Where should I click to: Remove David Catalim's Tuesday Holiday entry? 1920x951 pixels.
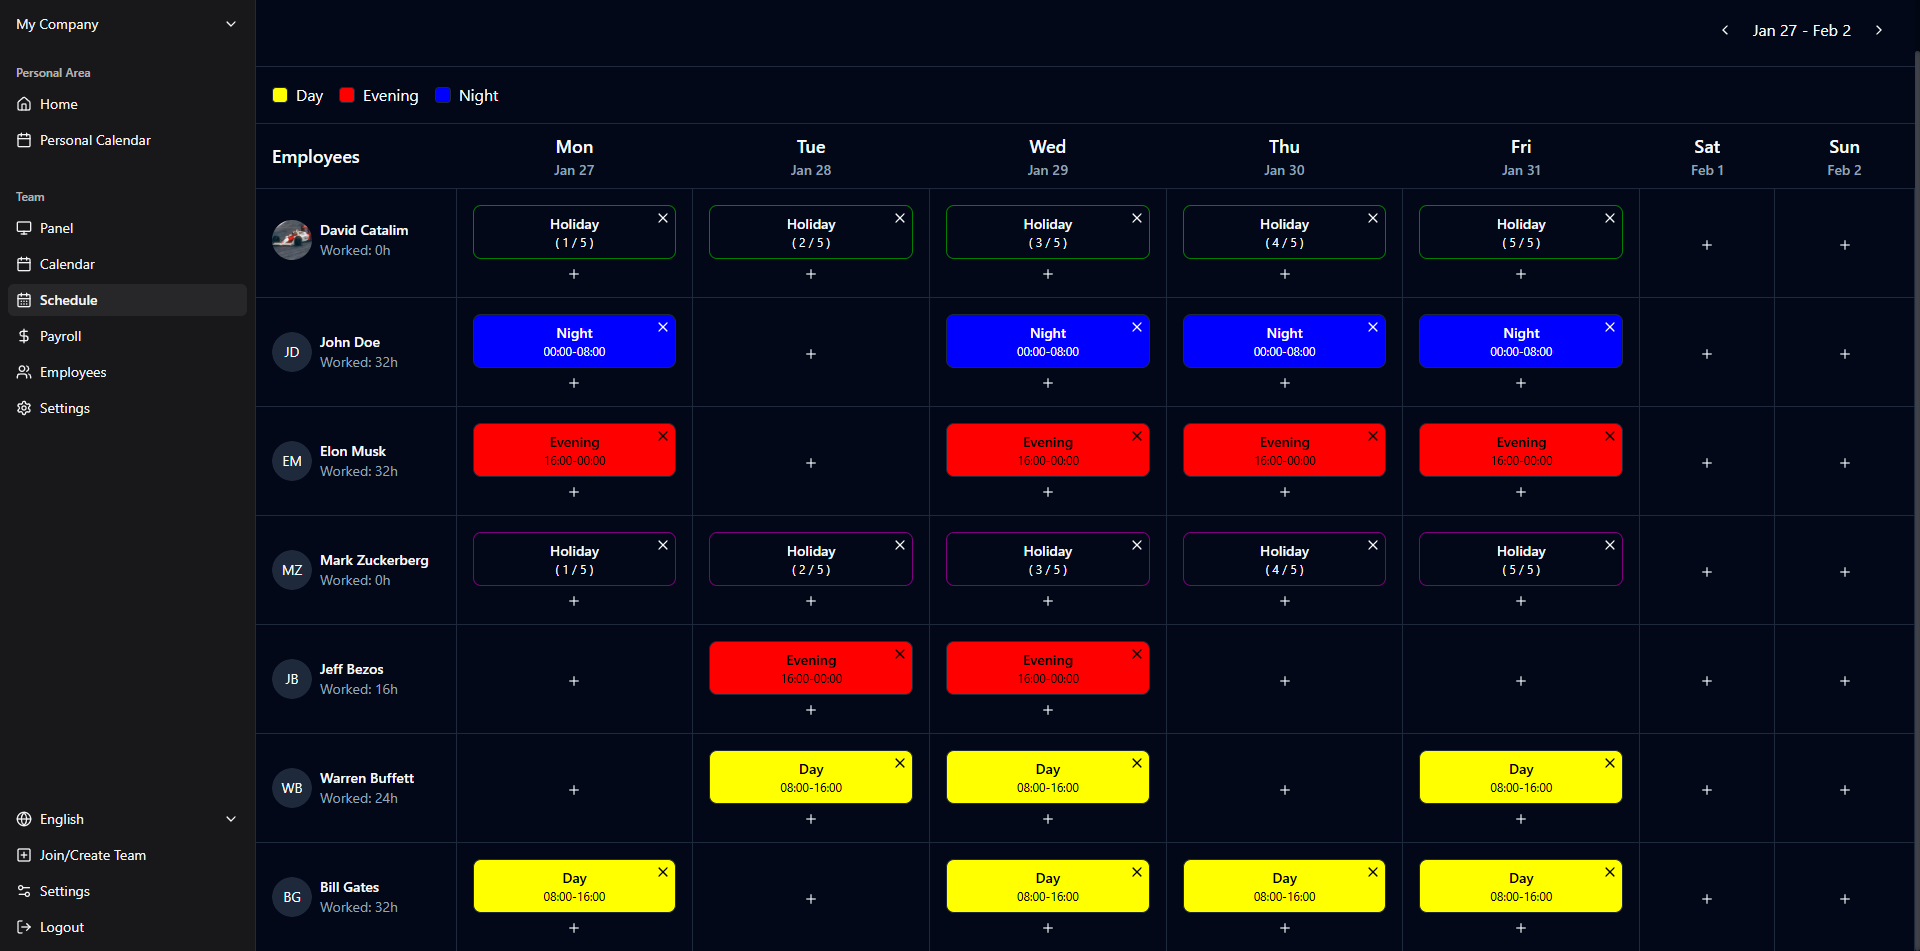pos(900,218)
